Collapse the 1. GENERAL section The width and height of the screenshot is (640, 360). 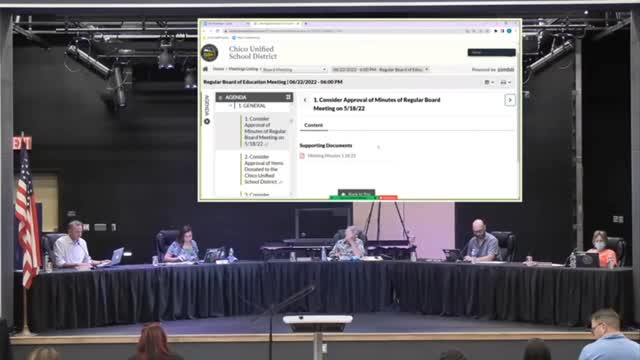tap(231, 106)
